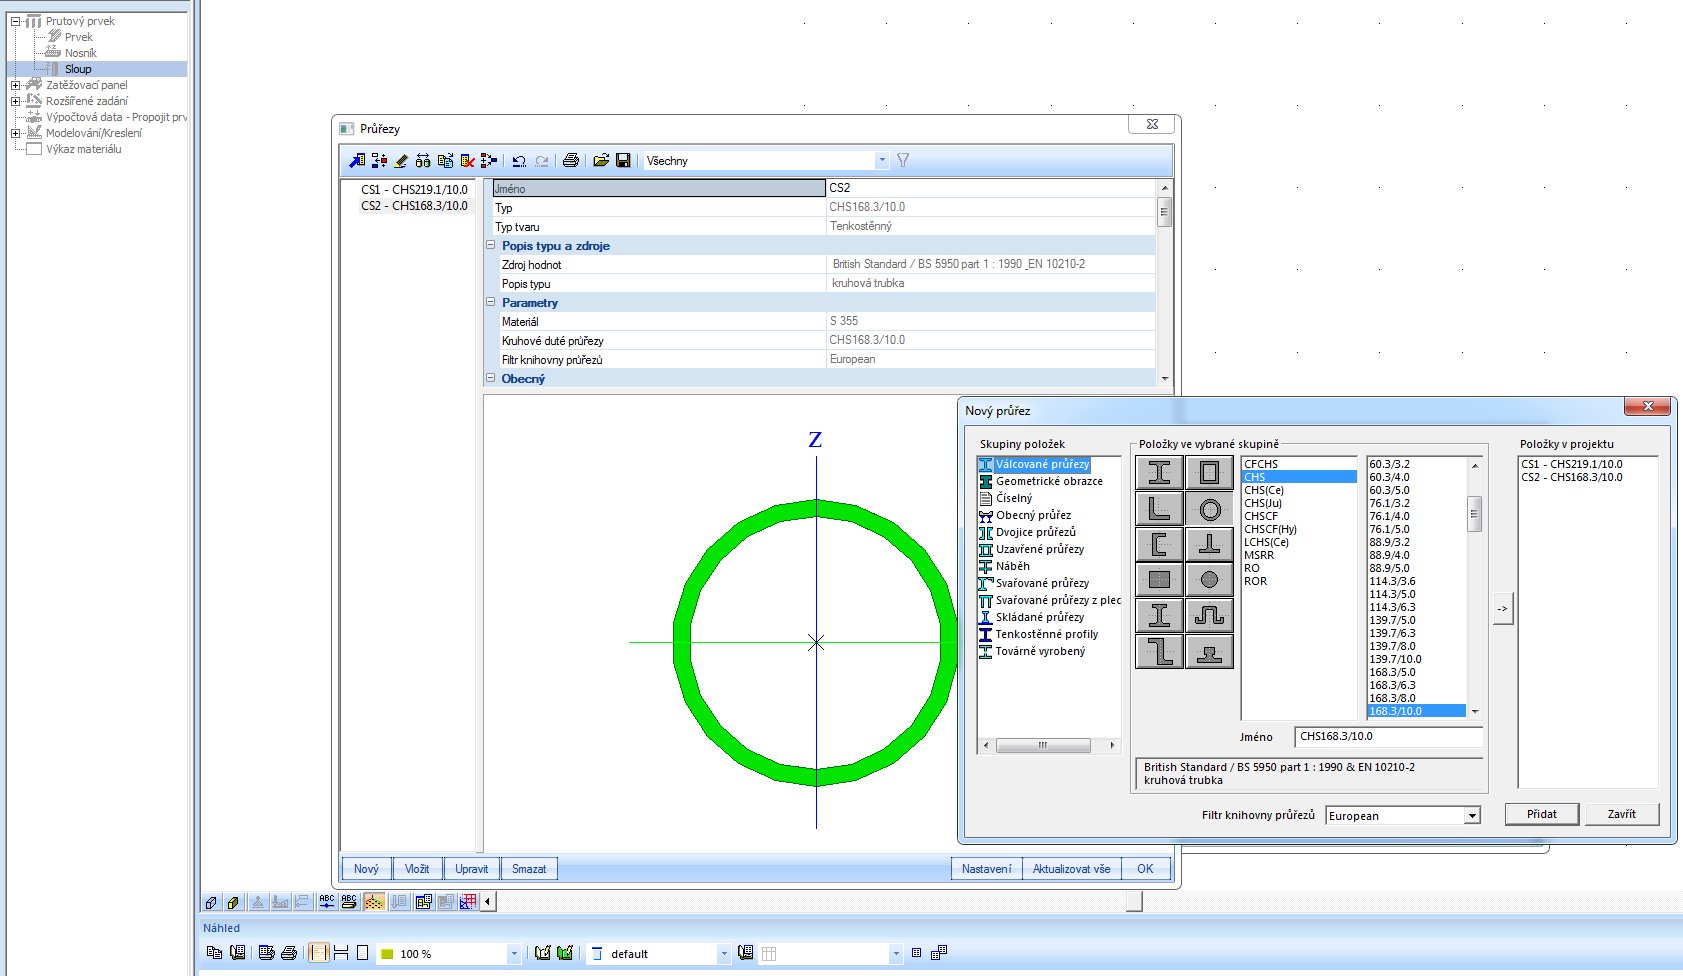Viewport: 1683px width, 976px height.
Task: Select the rectangular hollow section shape button
Action: click(x=1209, y=473)
